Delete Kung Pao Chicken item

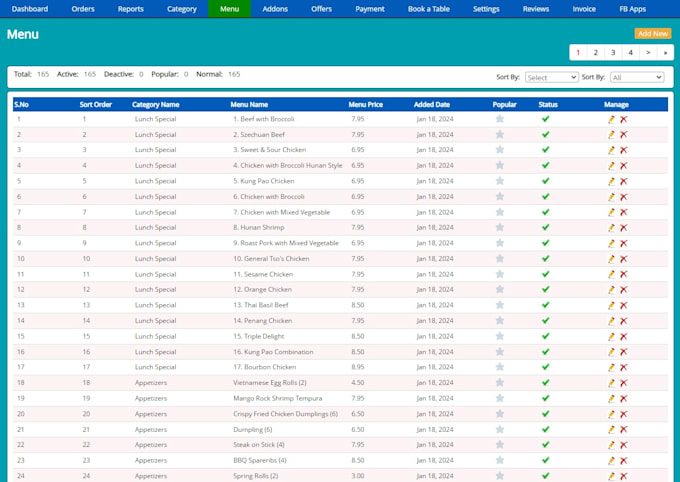(624, 181)
